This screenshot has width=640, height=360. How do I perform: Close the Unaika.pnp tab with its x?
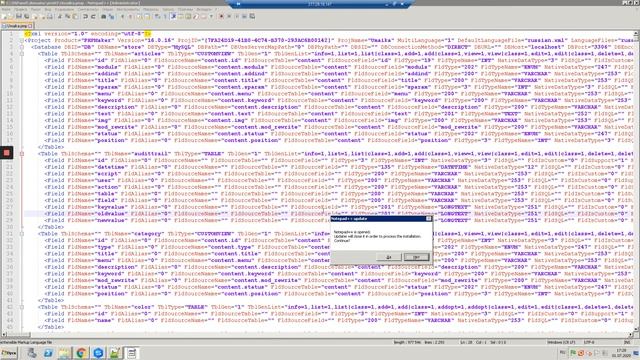pos(30,26)
